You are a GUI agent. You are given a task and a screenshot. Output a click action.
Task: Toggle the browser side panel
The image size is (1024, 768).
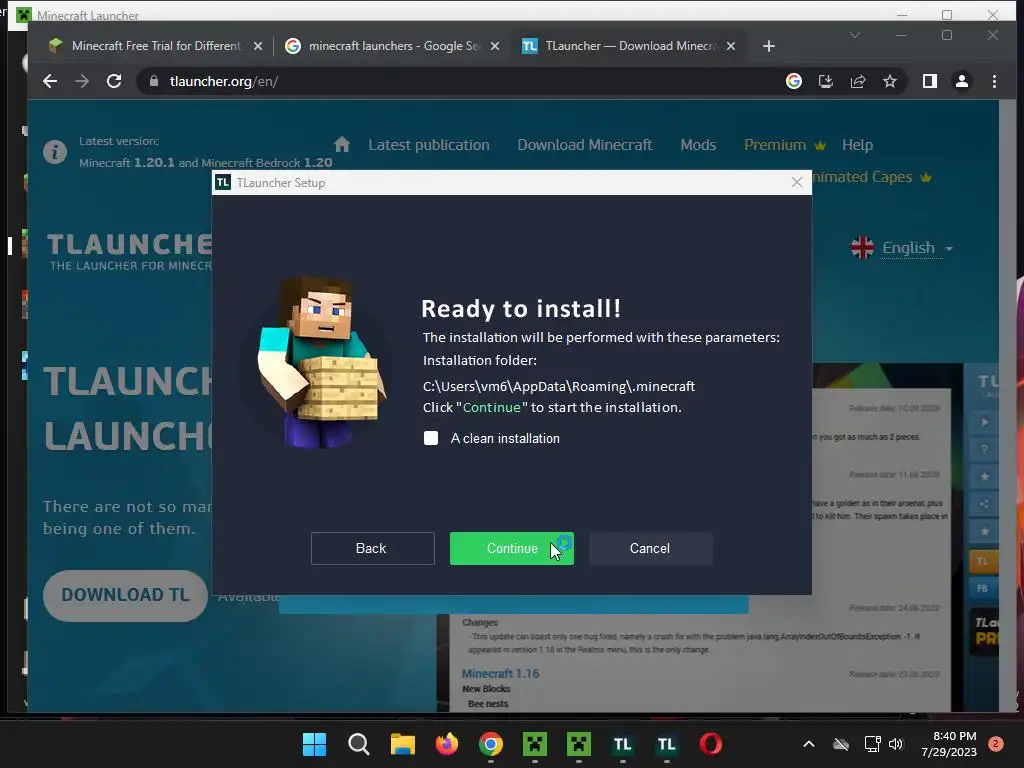930,81
